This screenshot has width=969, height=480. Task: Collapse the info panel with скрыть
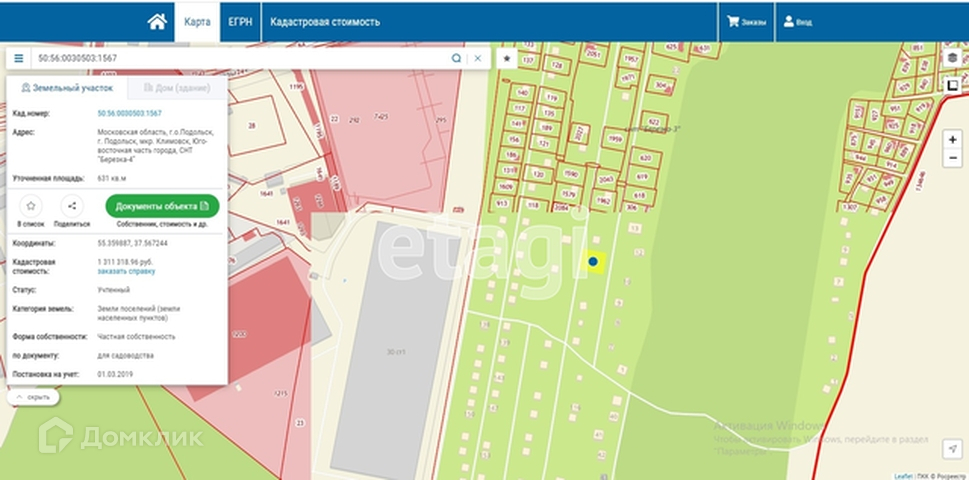33,397
